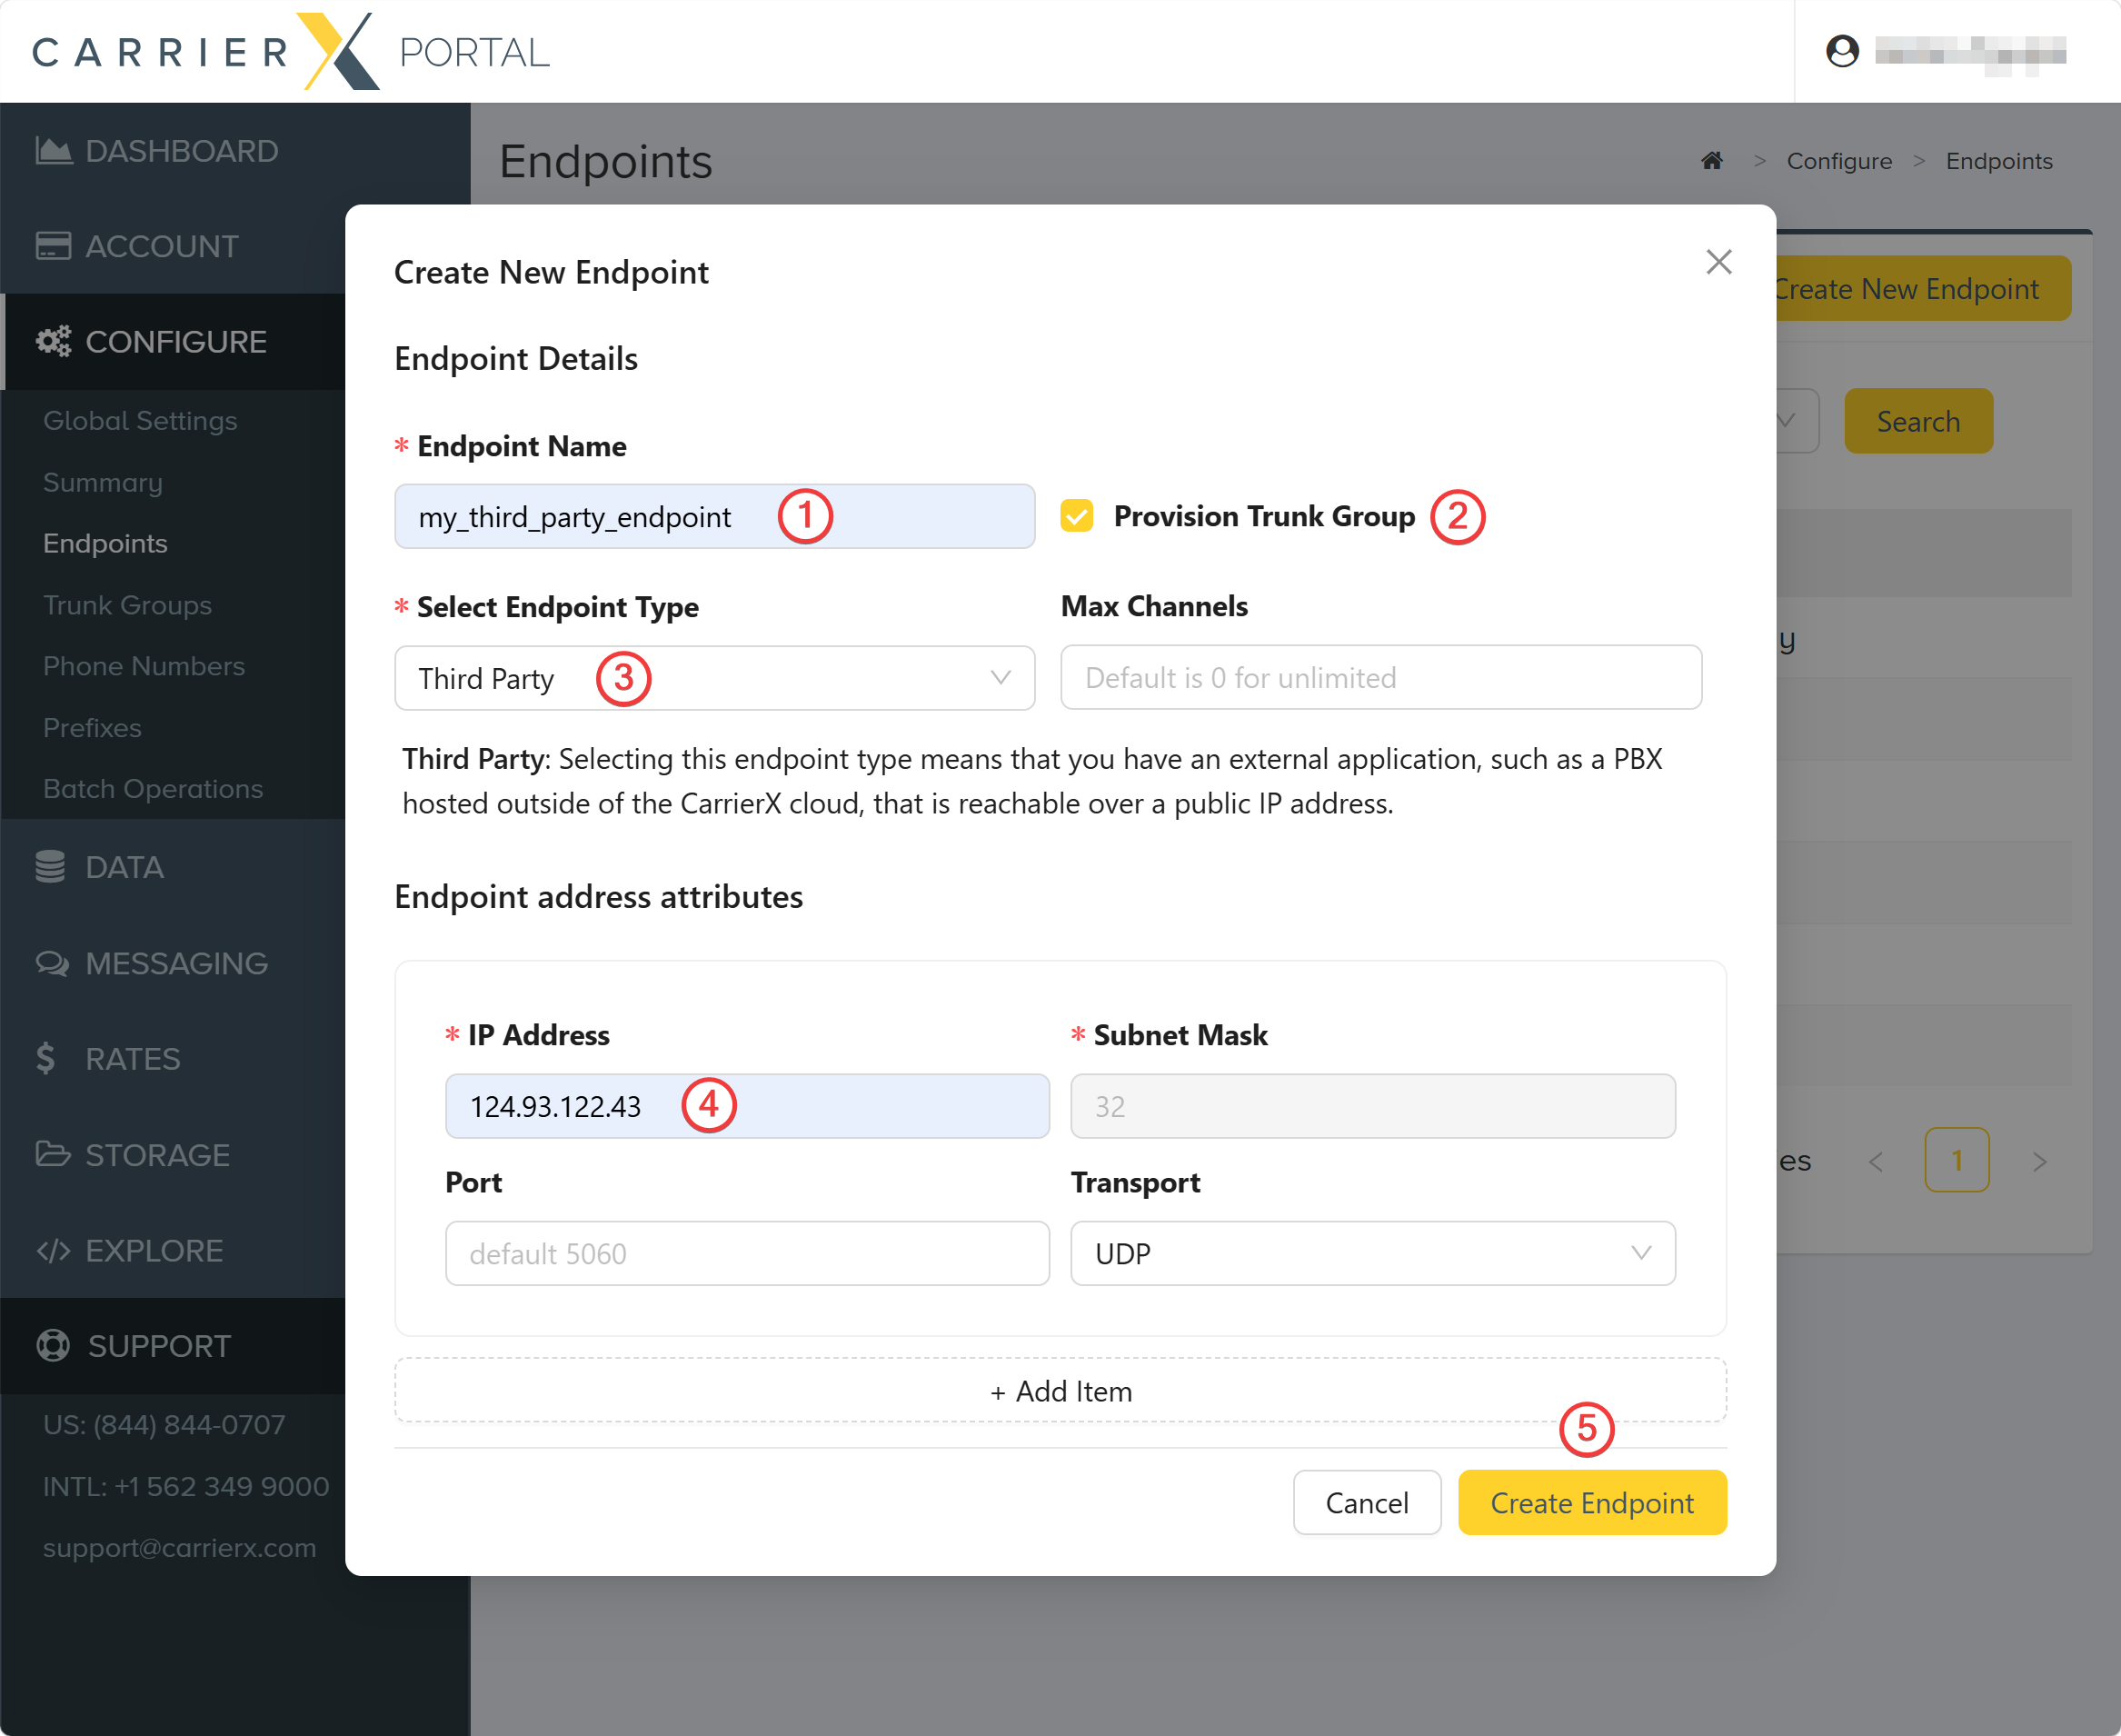
Task: Open the Storage menu
Action: point(157,1154)
